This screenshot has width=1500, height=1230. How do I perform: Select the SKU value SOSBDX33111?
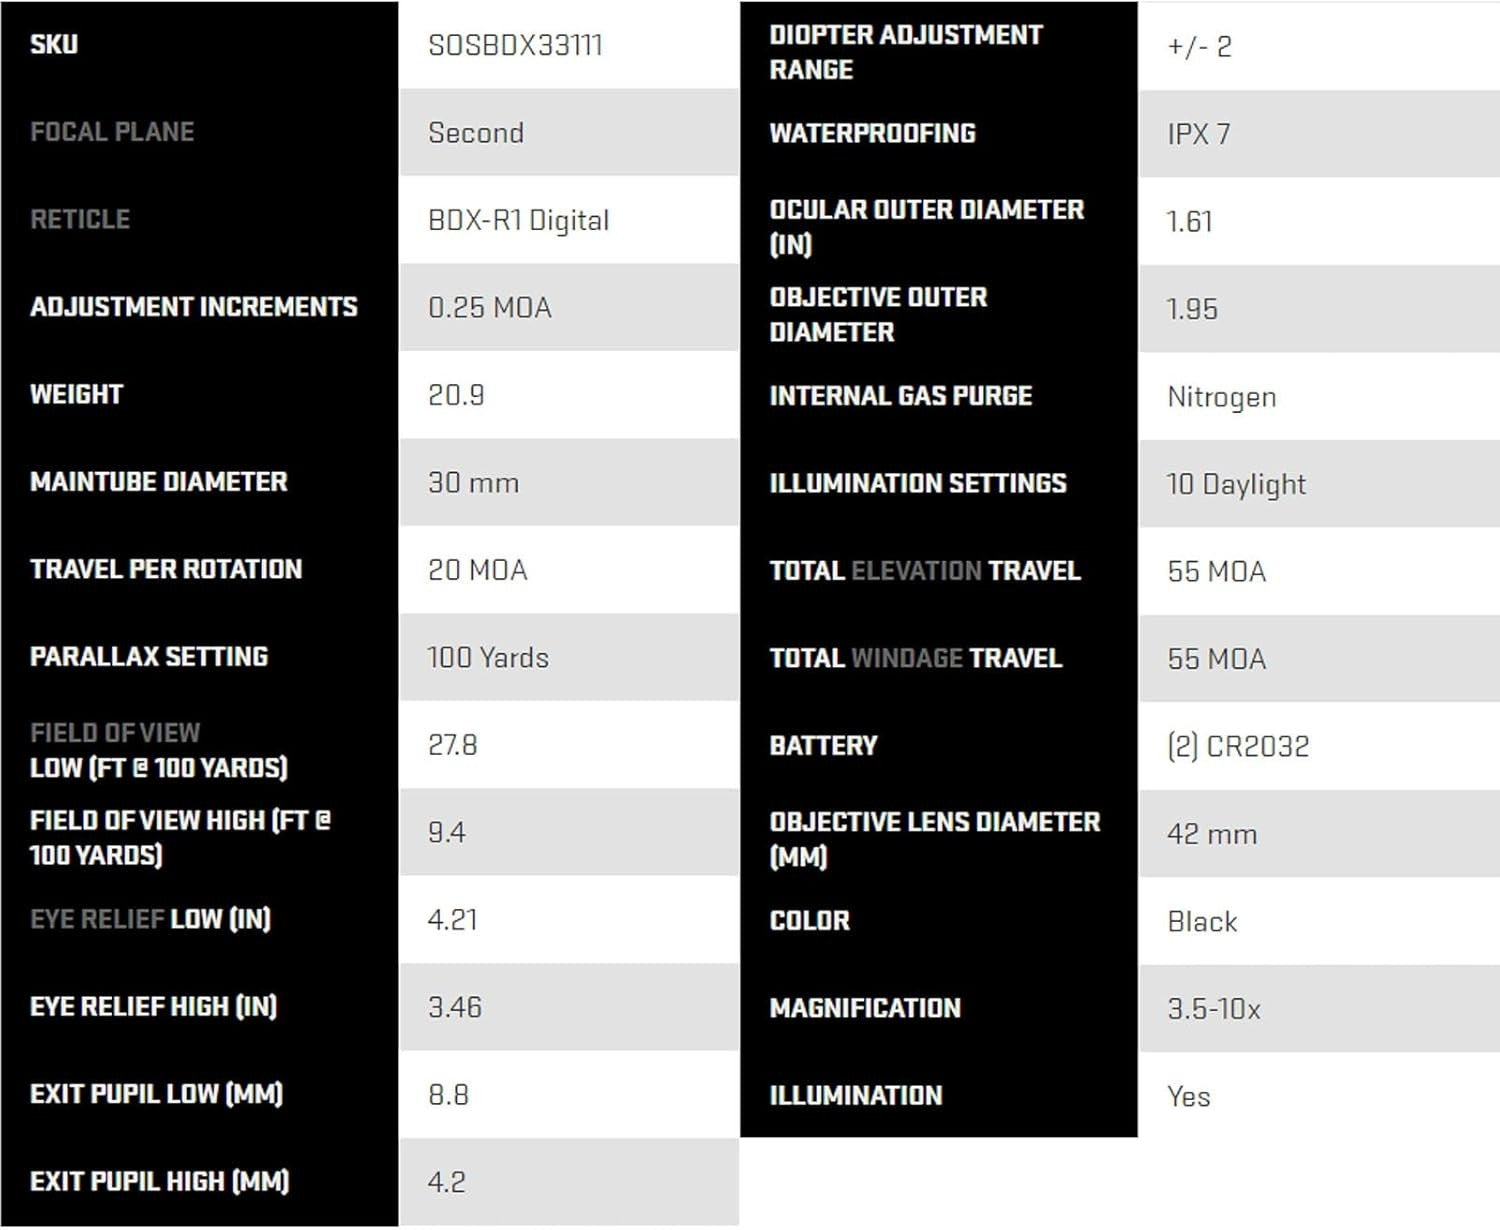point(515,46)
